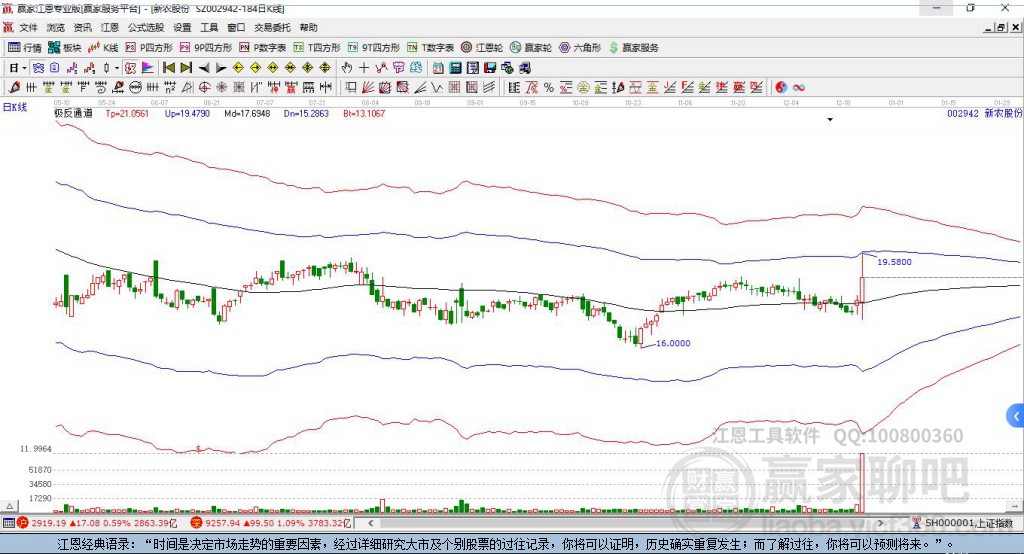Open the 板块 sector view
The width and height of the screenshot is (1024, 554).
pos(65,48)
